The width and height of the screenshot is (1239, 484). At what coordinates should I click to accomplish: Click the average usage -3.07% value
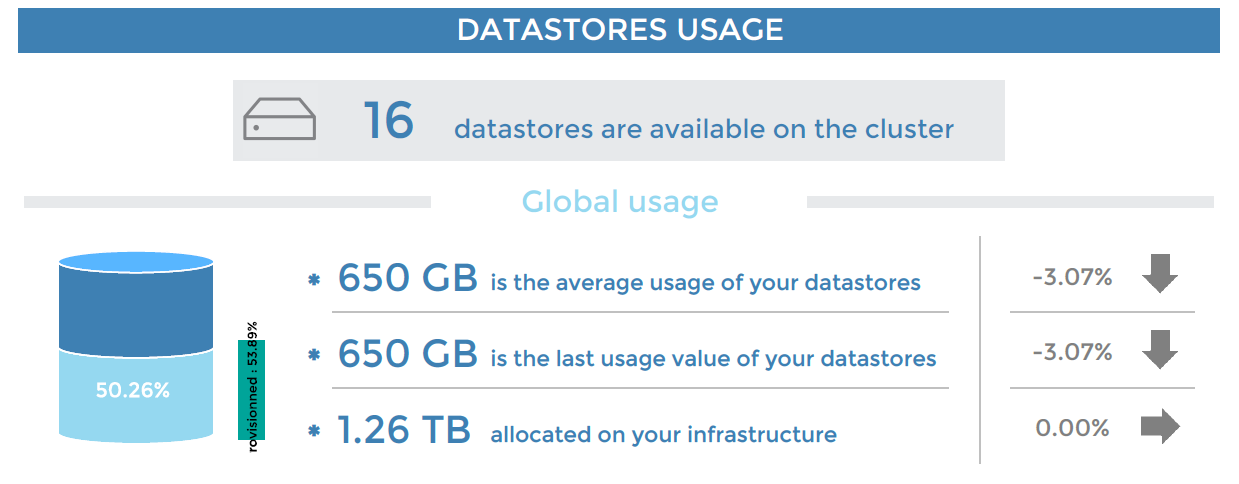[x=1072, y=277]
